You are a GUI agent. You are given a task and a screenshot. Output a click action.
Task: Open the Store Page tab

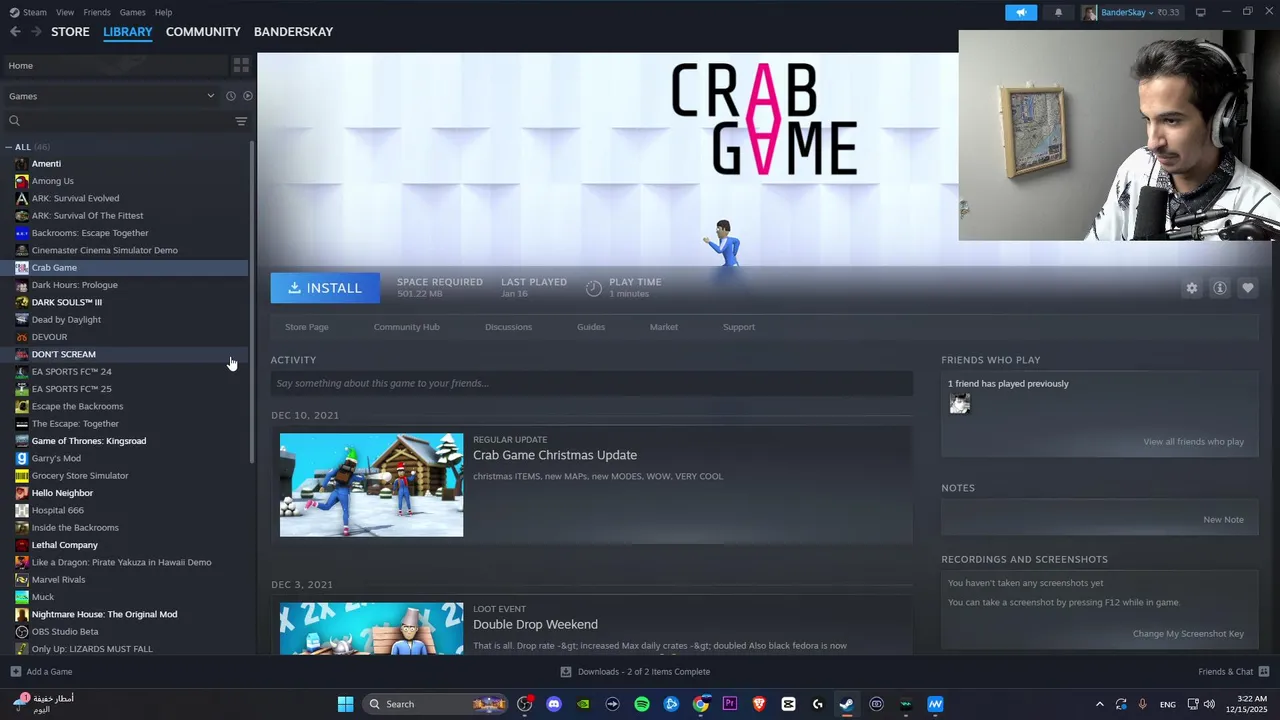click(306, 327)
